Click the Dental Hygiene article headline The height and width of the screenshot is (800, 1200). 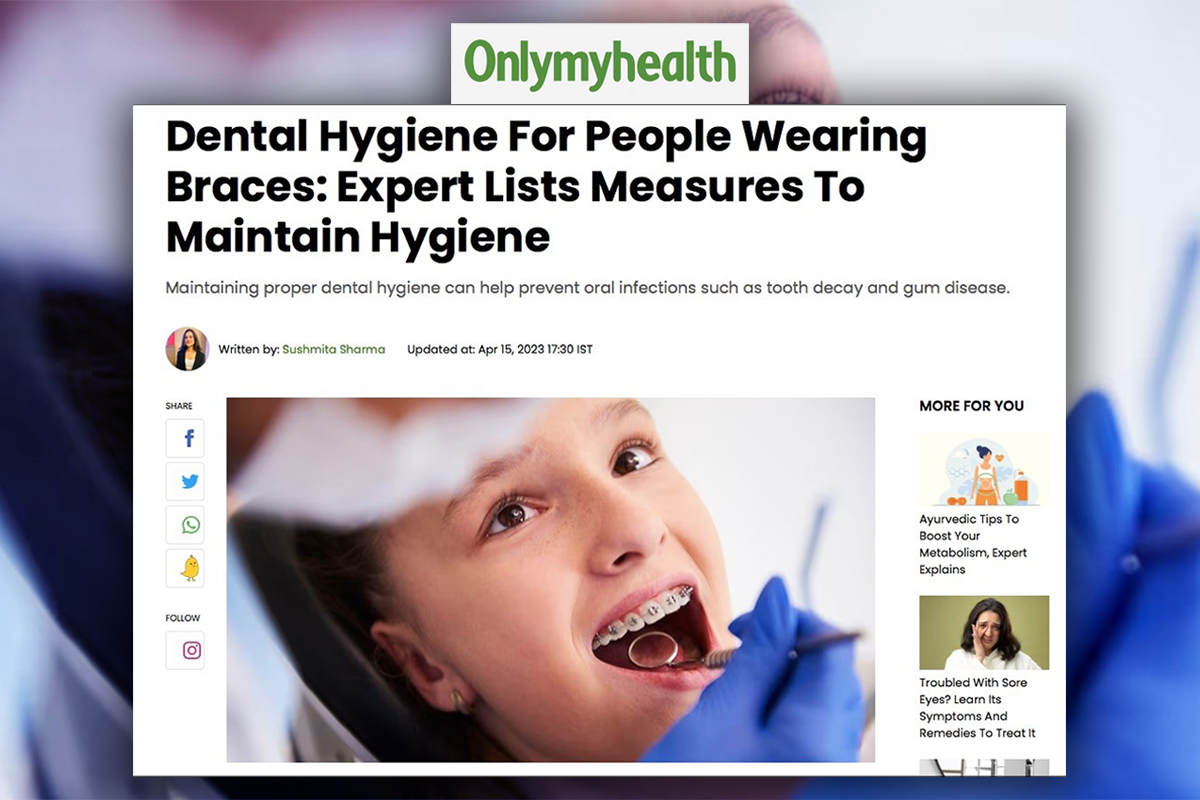click(546, 187)
